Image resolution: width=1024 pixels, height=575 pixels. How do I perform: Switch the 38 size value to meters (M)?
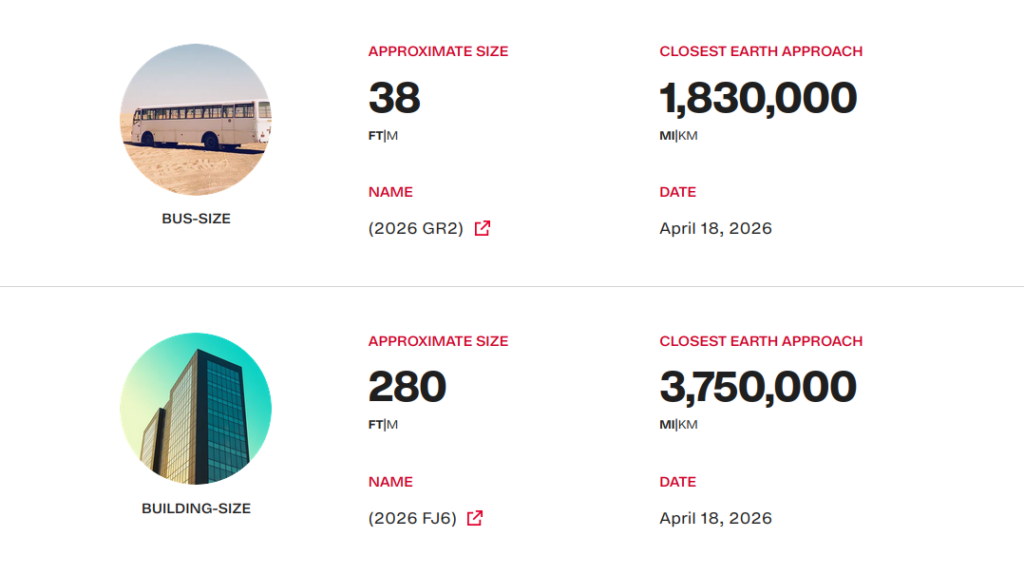(x=392, y=136)
